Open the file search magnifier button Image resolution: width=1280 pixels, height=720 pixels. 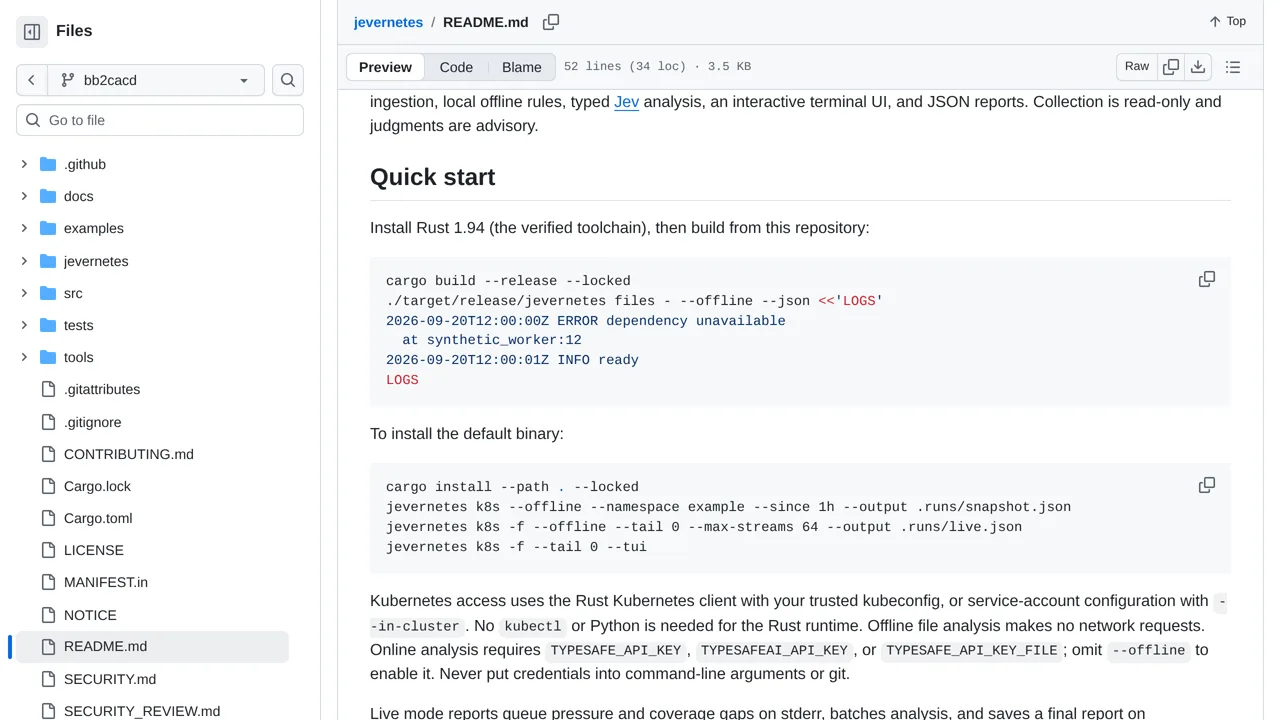pos(288,80)
